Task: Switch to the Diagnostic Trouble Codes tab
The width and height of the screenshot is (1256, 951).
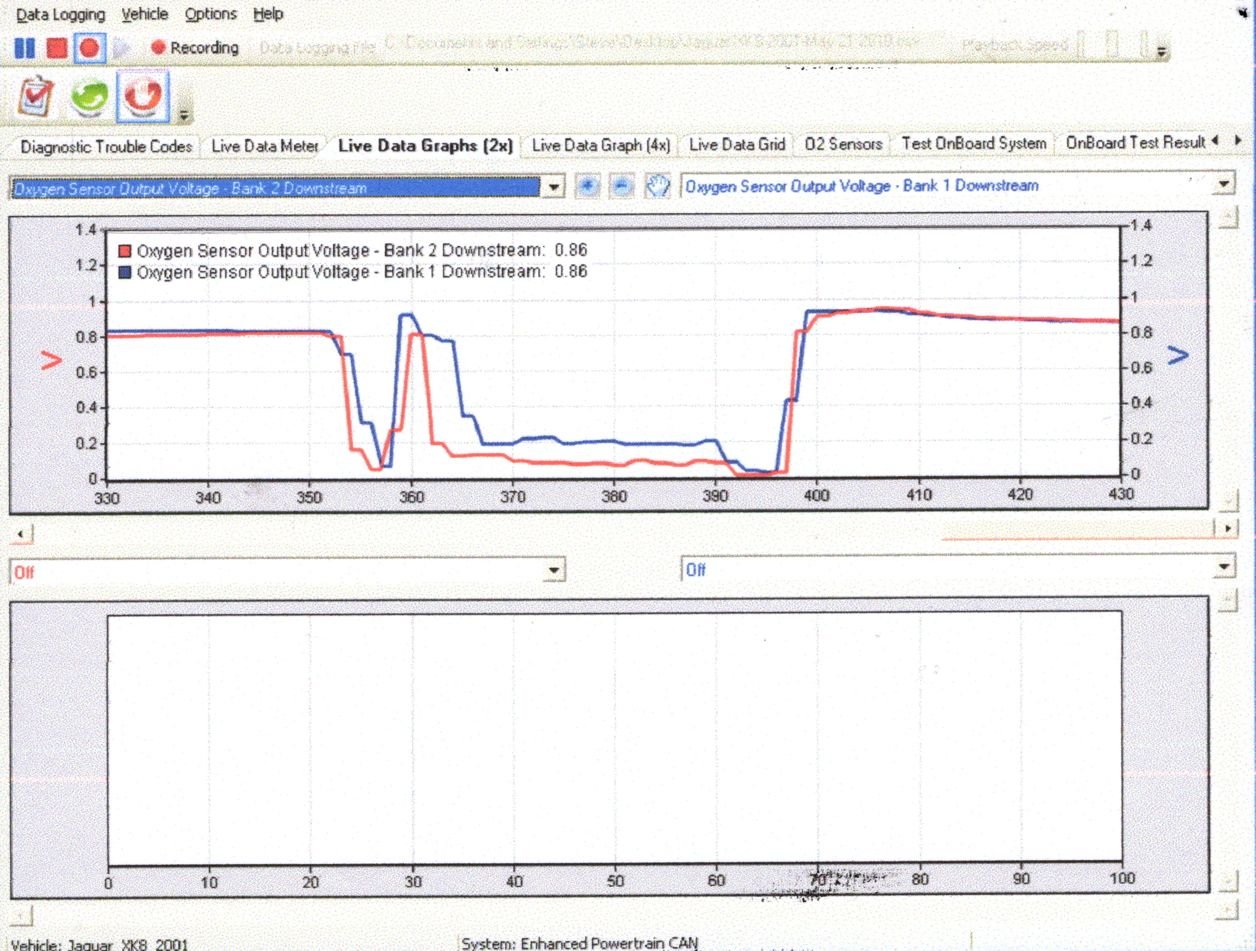Action: pyautogui.click(x=105, y=146)
